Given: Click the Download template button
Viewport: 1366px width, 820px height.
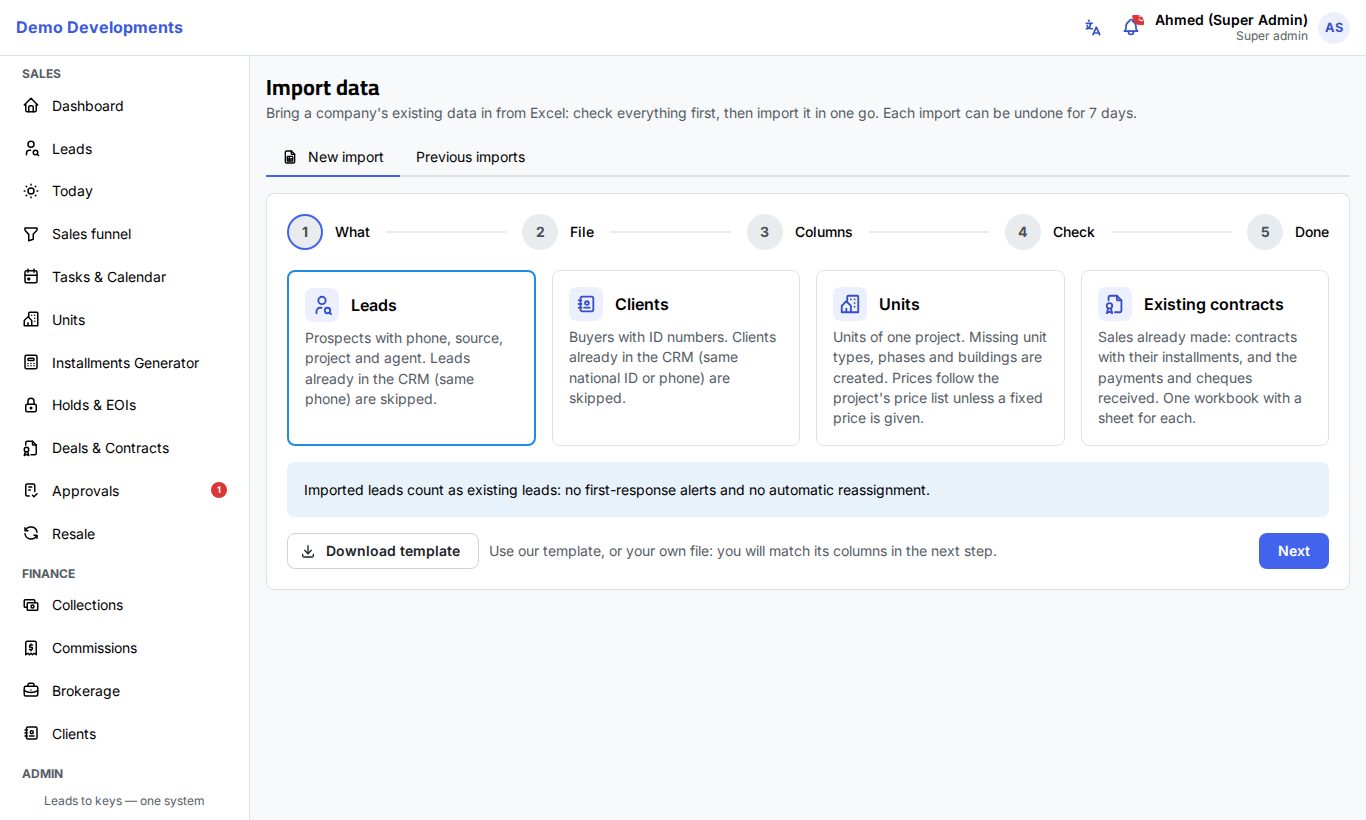Looking at the screenshot, I should (383, 551).
